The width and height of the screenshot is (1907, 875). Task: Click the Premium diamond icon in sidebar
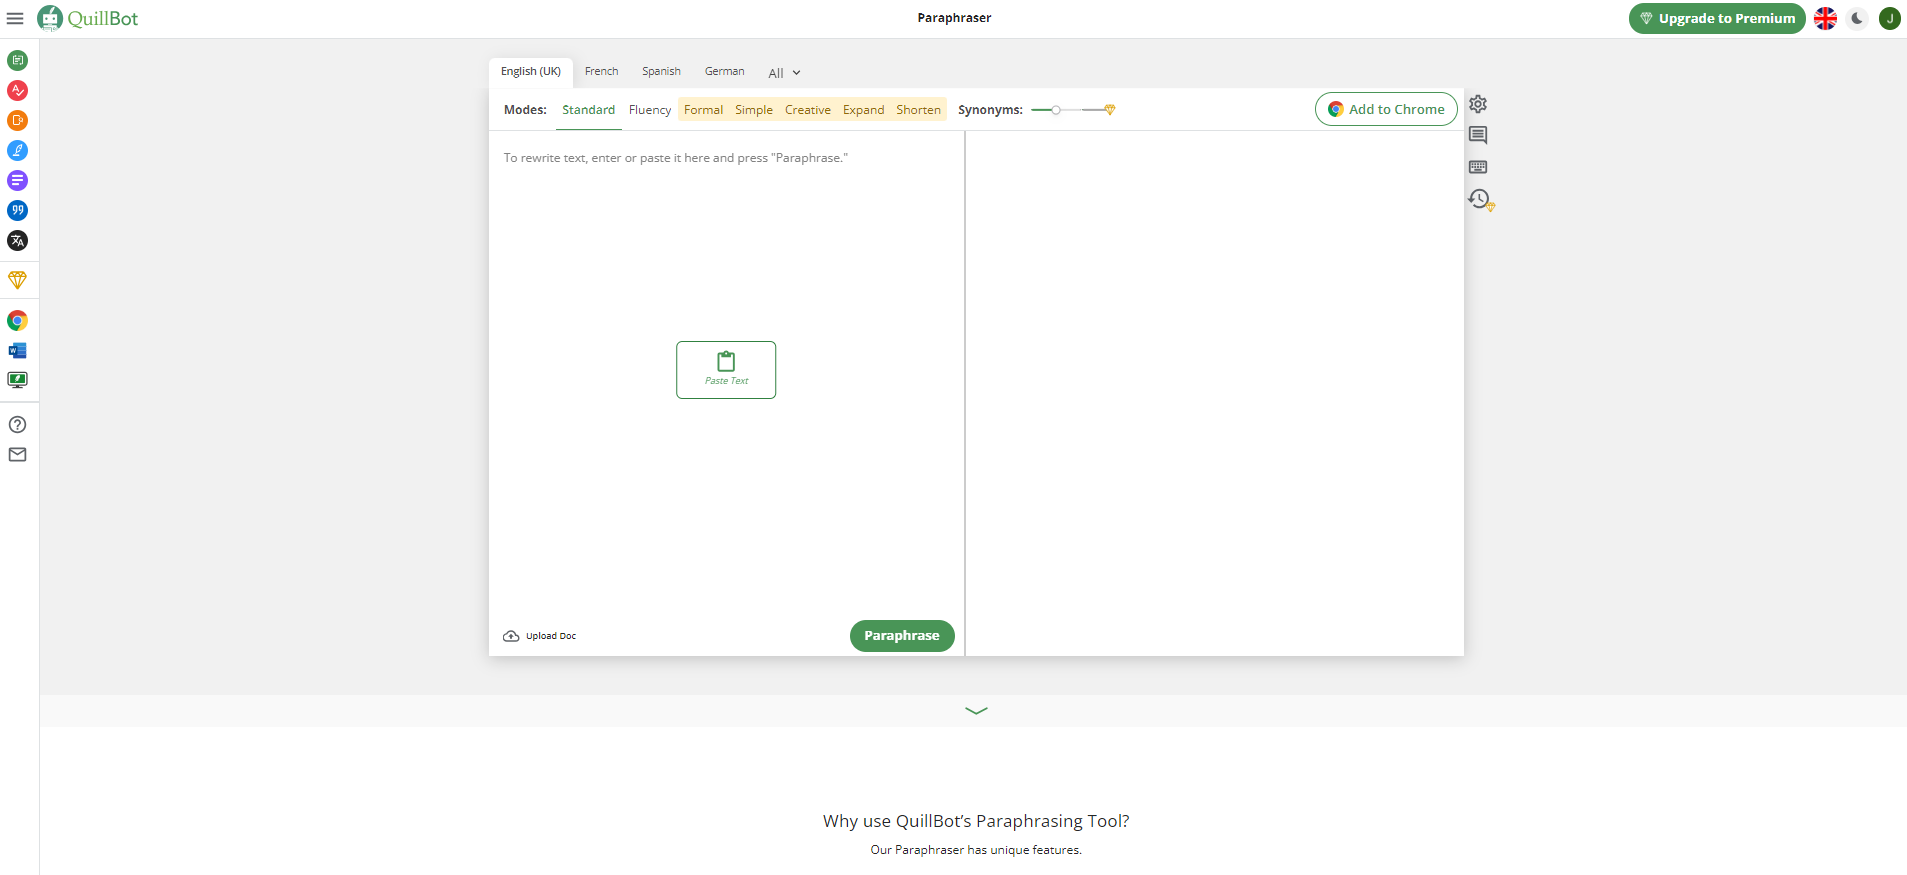tap(17, 280)
